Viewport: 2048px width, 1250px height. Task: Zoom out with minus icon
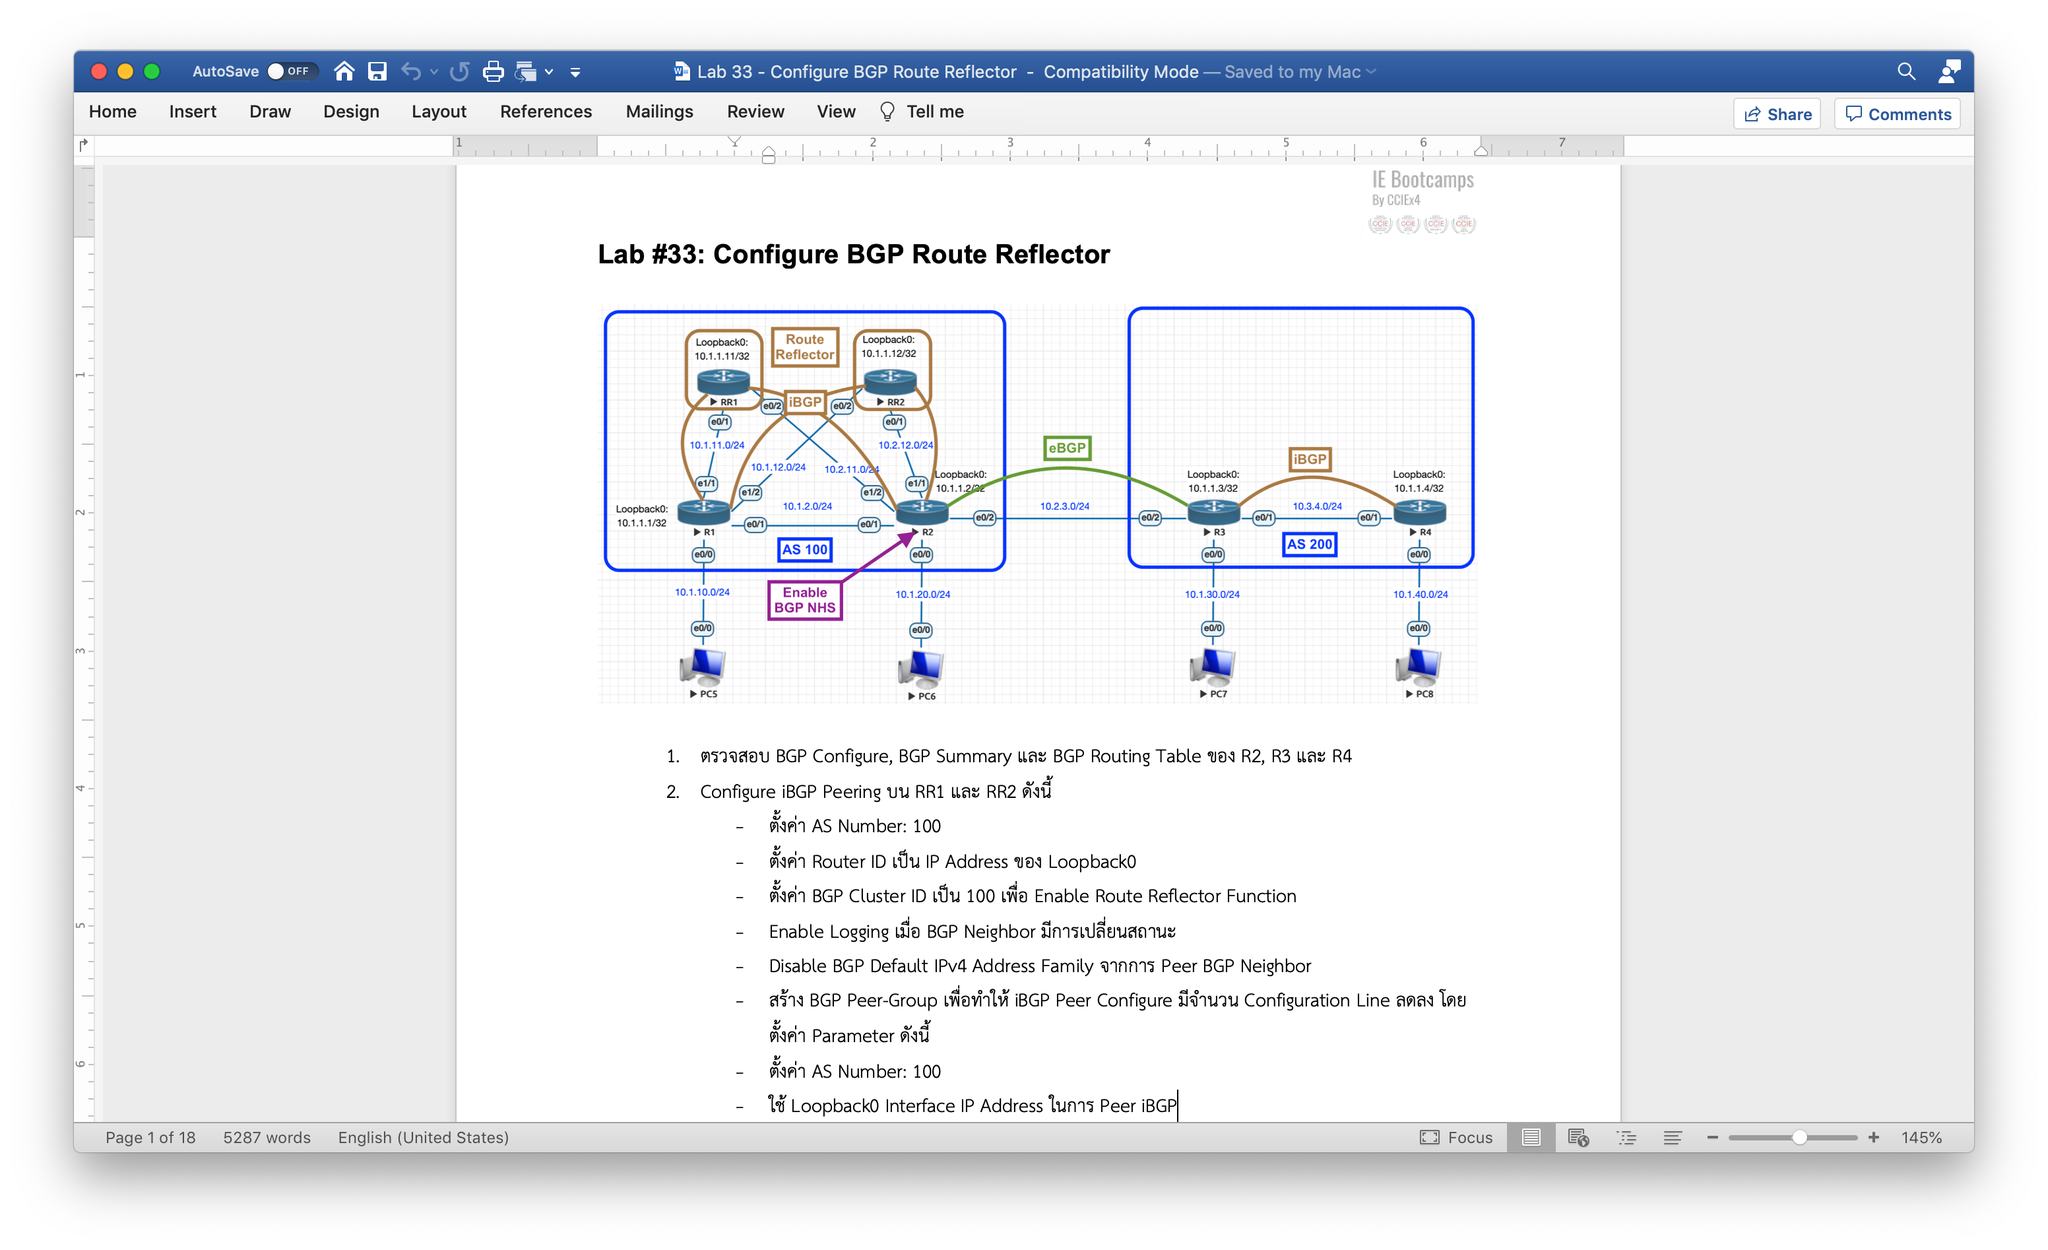[x=1712, y=1137]
